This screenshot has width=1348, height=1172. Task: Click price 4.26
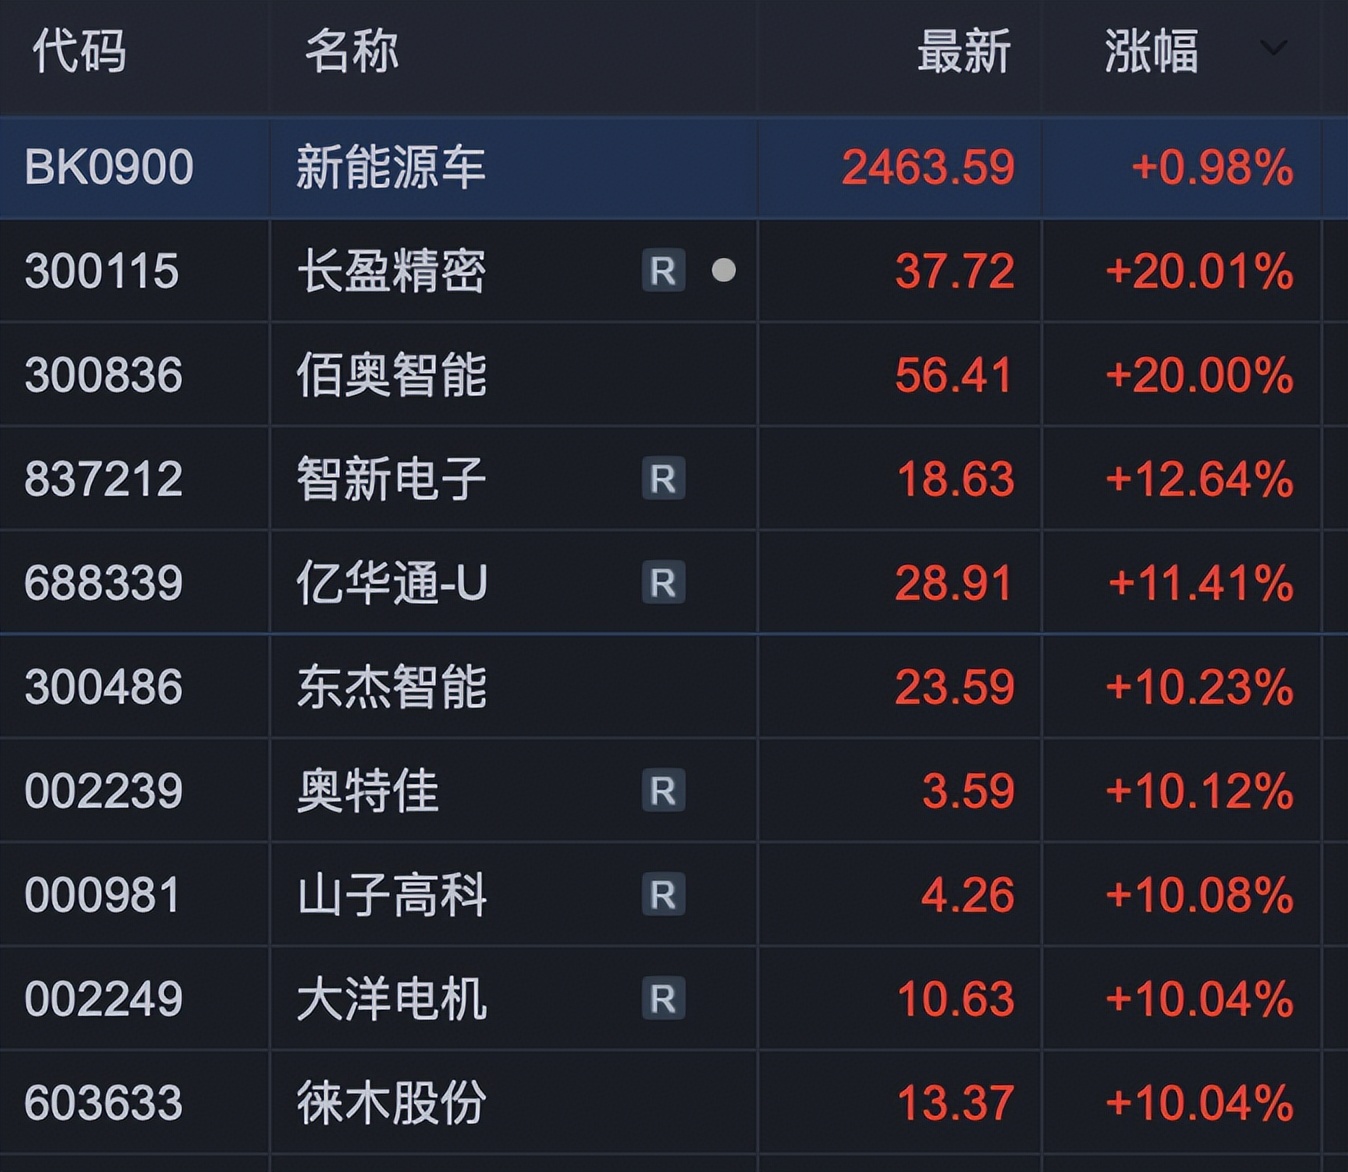point(968,895)
